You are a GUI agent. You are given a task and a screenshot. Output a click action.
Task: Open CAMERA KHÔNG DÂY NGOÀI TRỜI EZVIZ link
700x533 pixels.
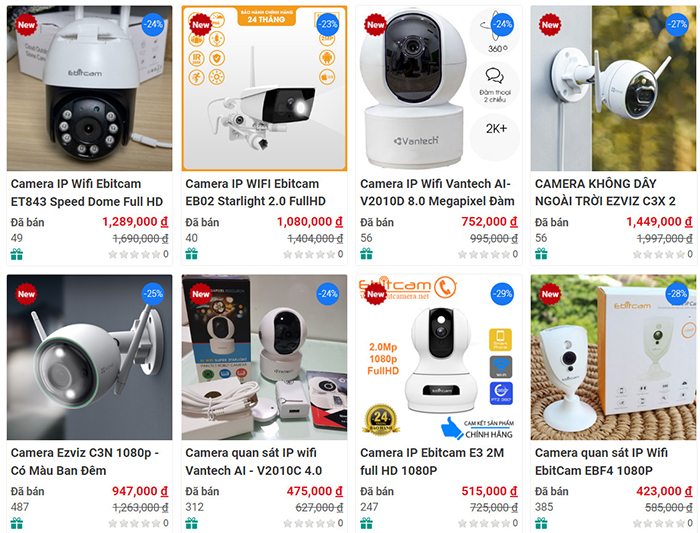click(605, 192)
